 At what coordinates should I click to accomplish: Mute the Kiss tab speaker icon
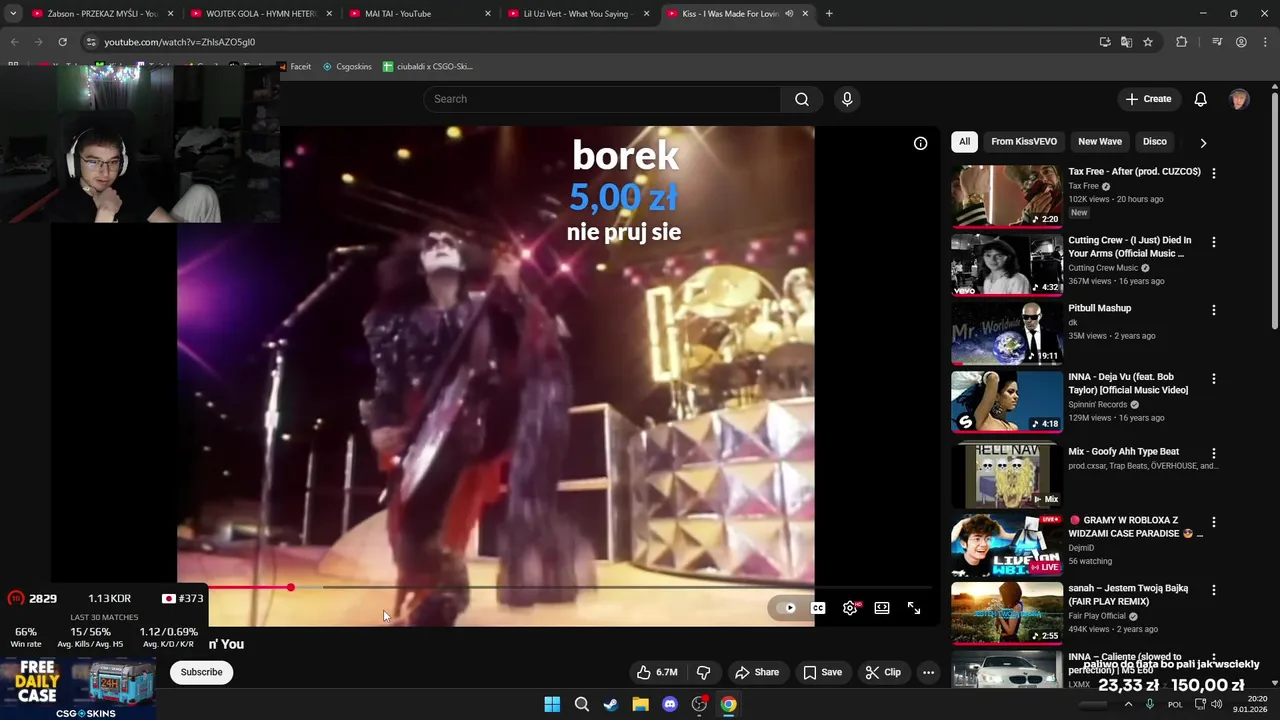pyautogui.click(x=789, y=14)
